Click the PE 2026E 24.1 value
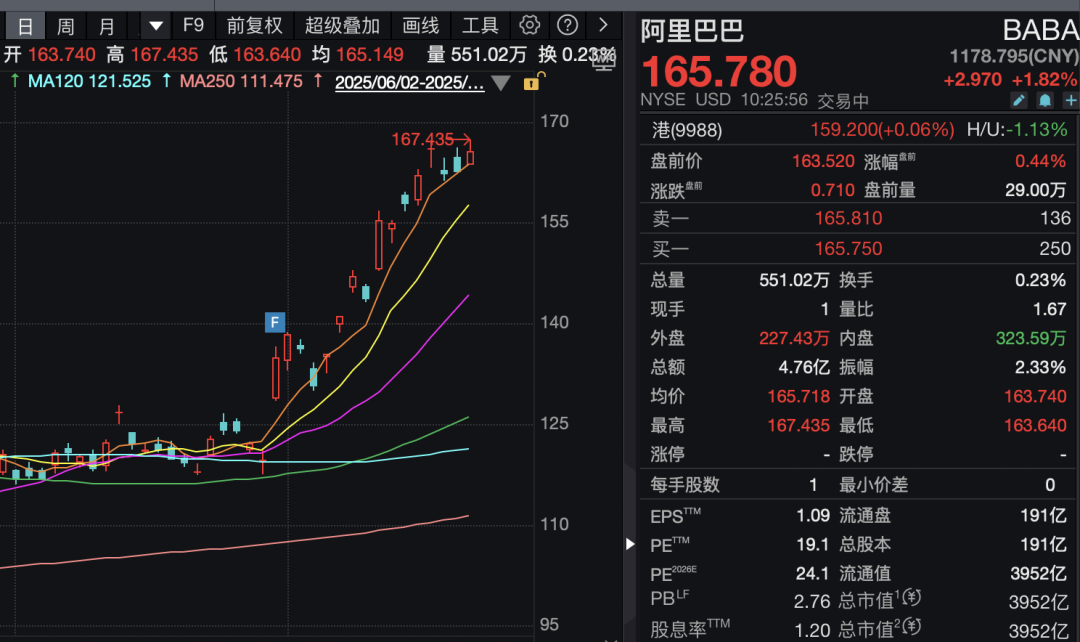Screen dimensions: 1080x642 click(x=813, y=573)
